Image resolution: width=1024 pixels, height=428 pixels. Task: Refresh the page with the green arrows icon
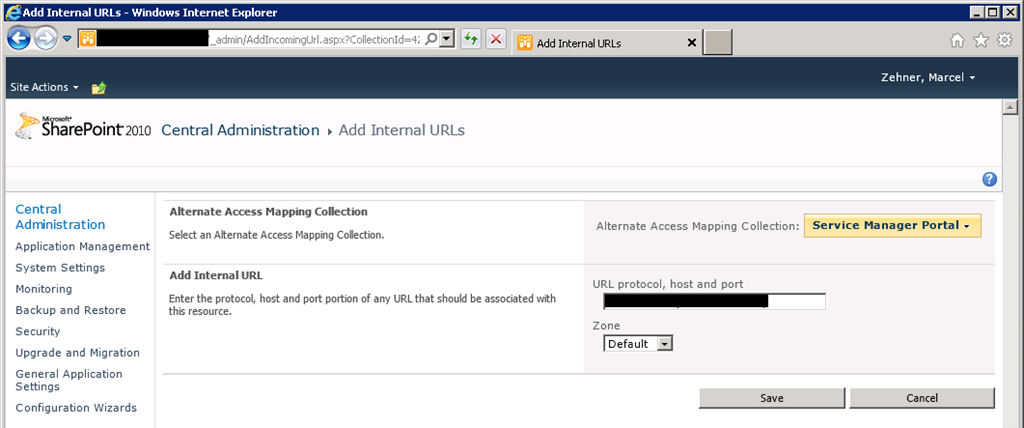tap(471, 40)
